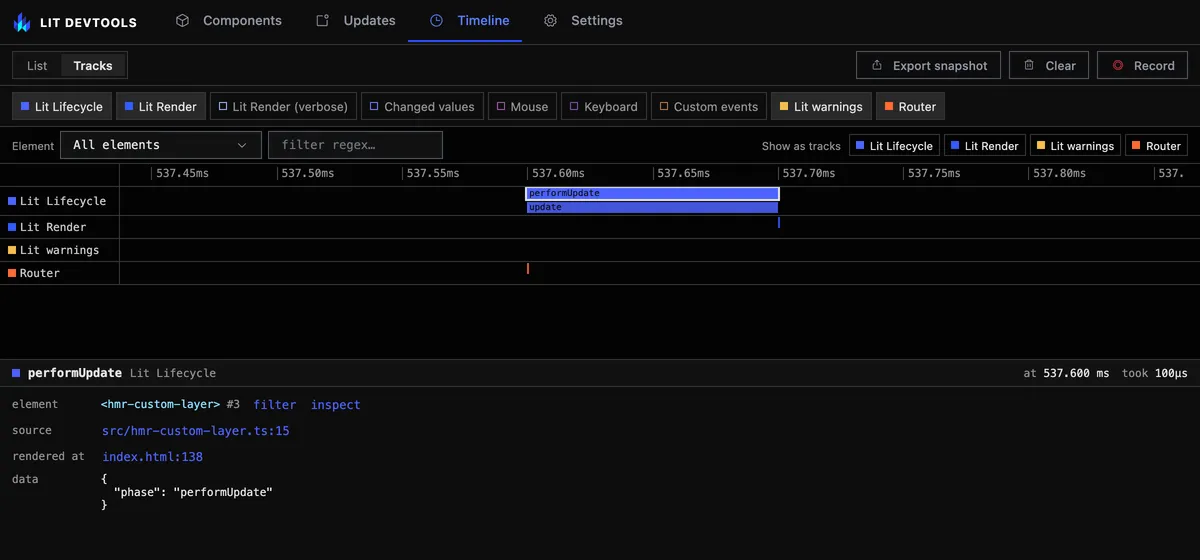Toggle the Lit warnings event filter
Viewport: 1200px width, 560px height.
point(821,106)
